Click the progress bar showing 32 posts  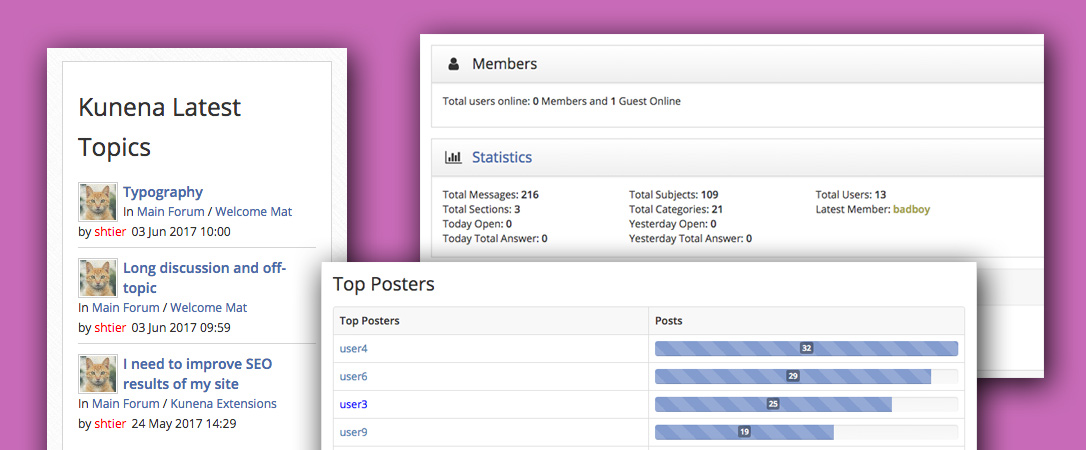806,349
